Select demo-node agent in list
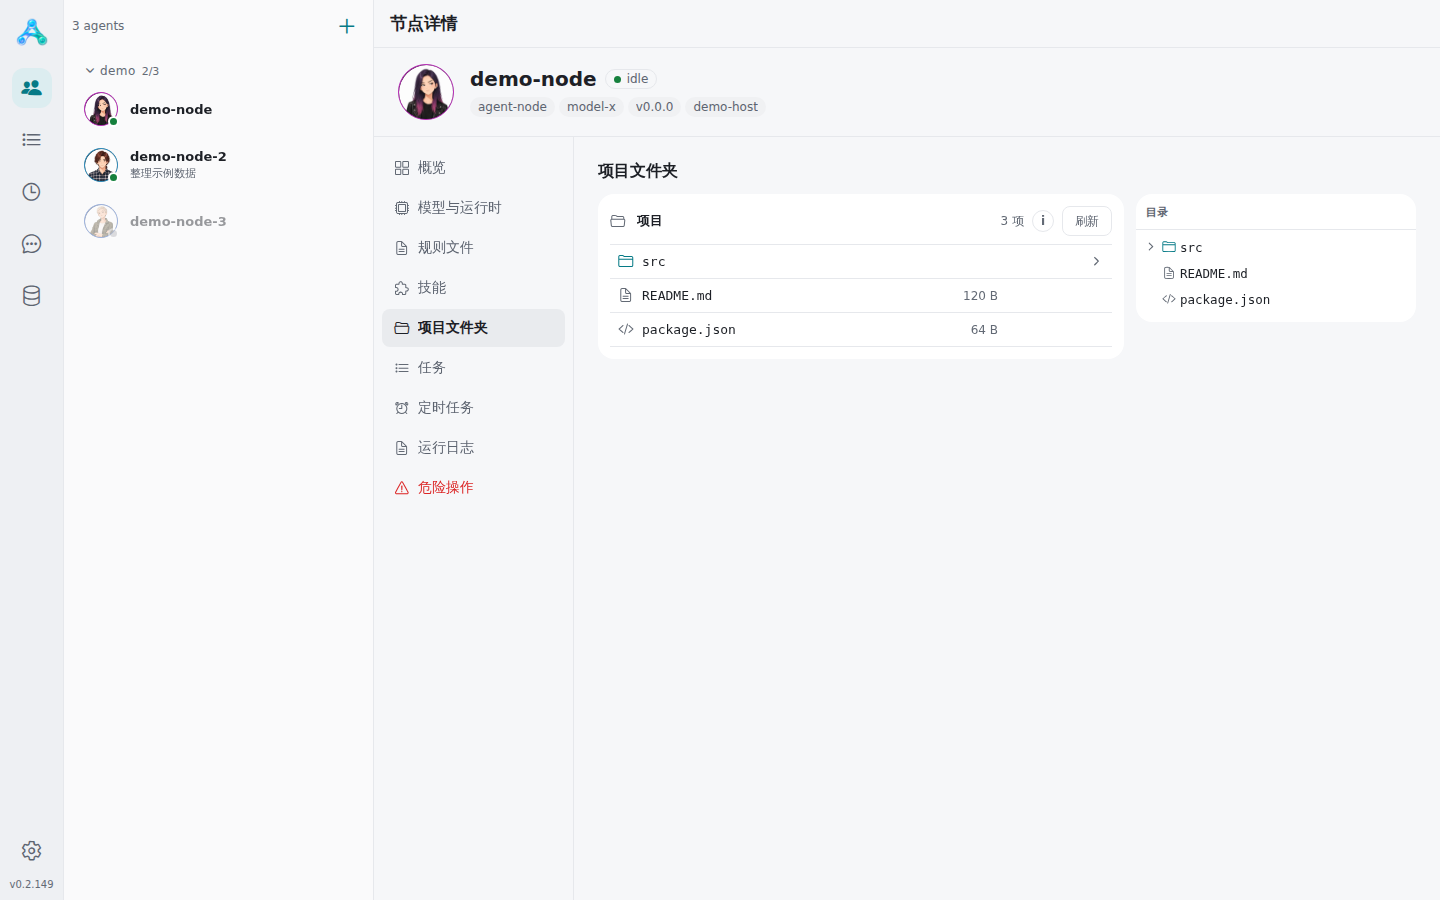The height and width of the screenshot is (900, 1440). pyautogui.click(x=218, y=109)
